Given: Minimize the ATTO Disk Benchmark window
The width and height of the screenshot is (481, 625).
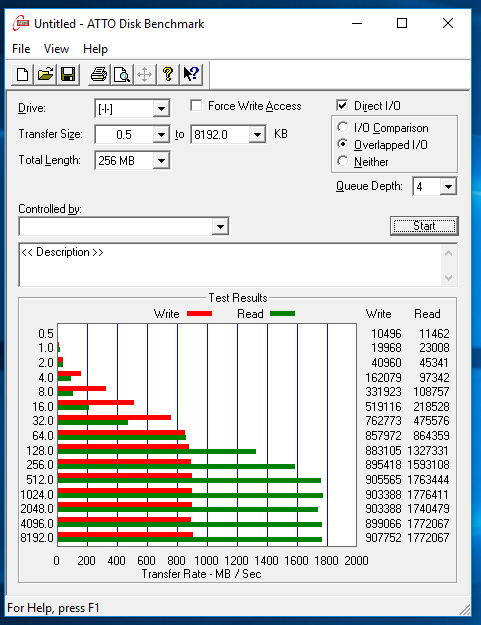Looking at the screenshot, I should click(x=357, y=23).
